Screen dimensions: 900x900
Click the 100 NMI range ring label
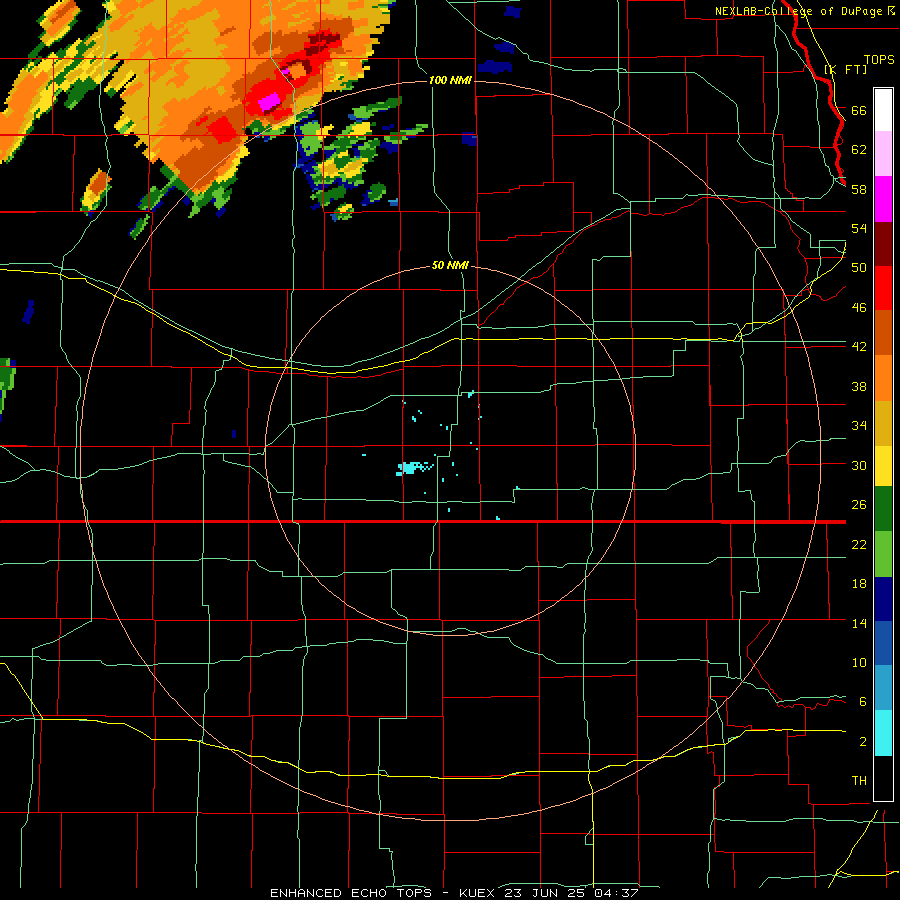click(450, 80)
